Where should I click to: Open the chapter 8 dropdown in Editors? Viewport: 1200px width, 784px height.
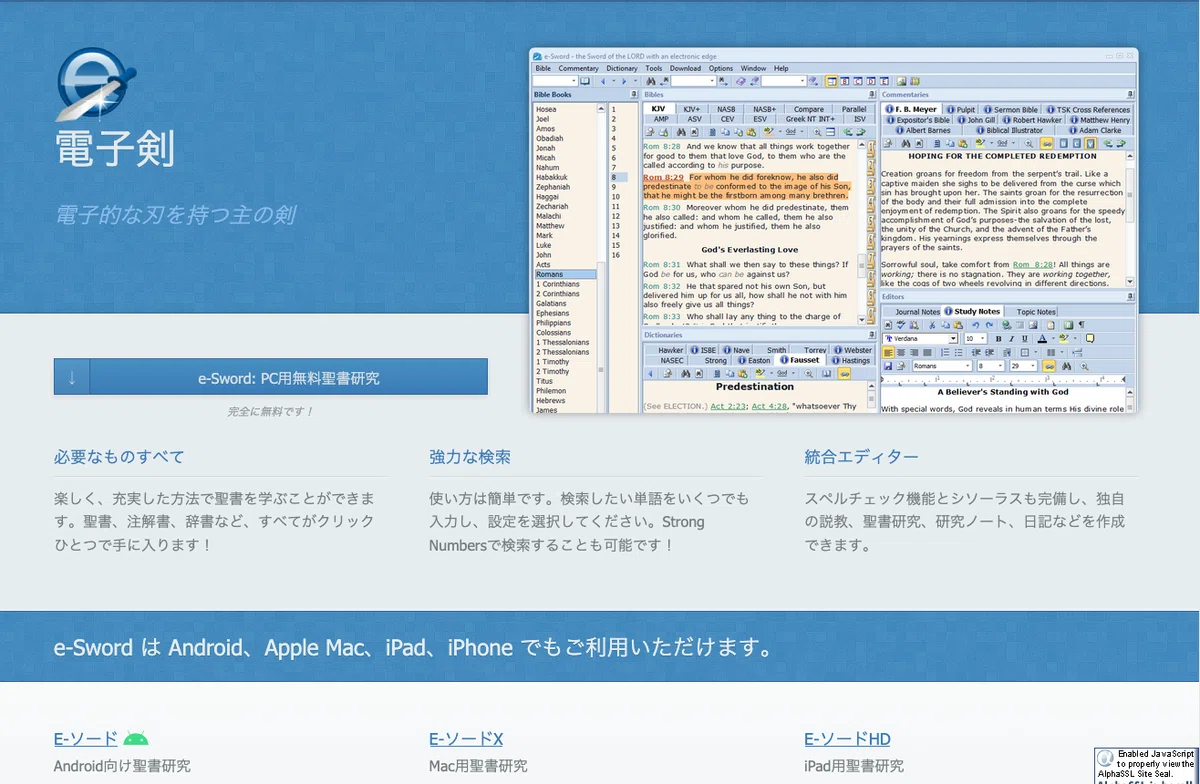[991, 366]
